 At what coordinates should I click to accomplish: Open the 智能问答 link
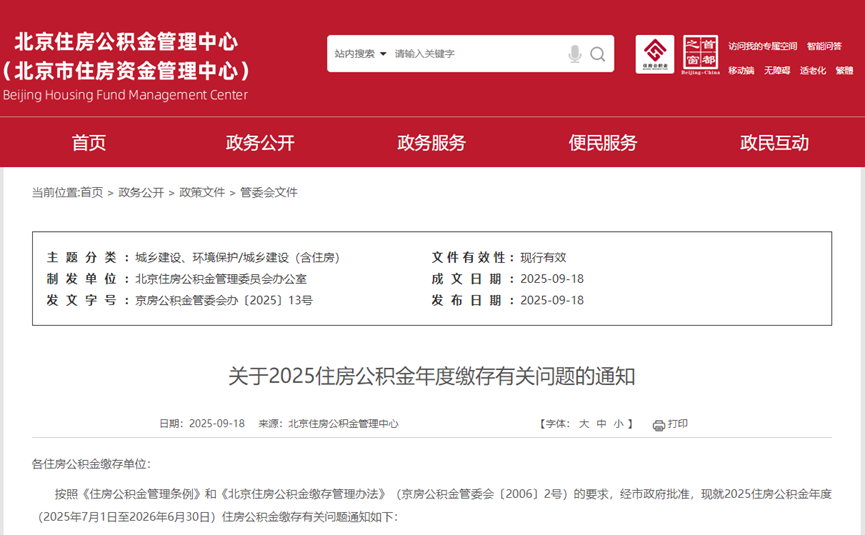(824, 46)
